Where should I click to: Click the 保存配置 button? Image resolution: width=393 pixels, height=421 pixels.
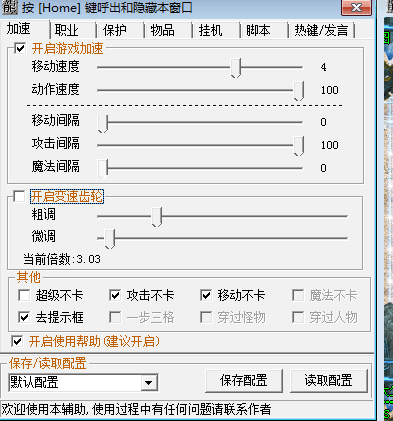(x=244, y=380)
